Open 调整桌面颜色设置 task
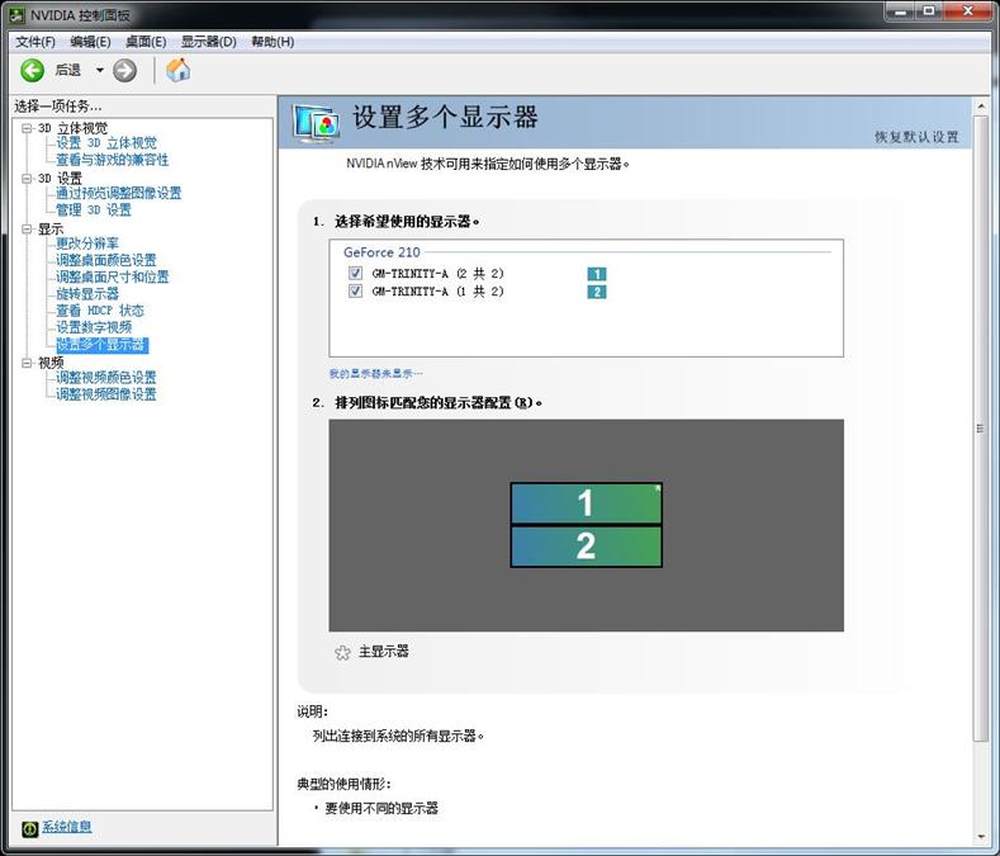The height and width of the screenshot is (856, 1000). (107, 260)
